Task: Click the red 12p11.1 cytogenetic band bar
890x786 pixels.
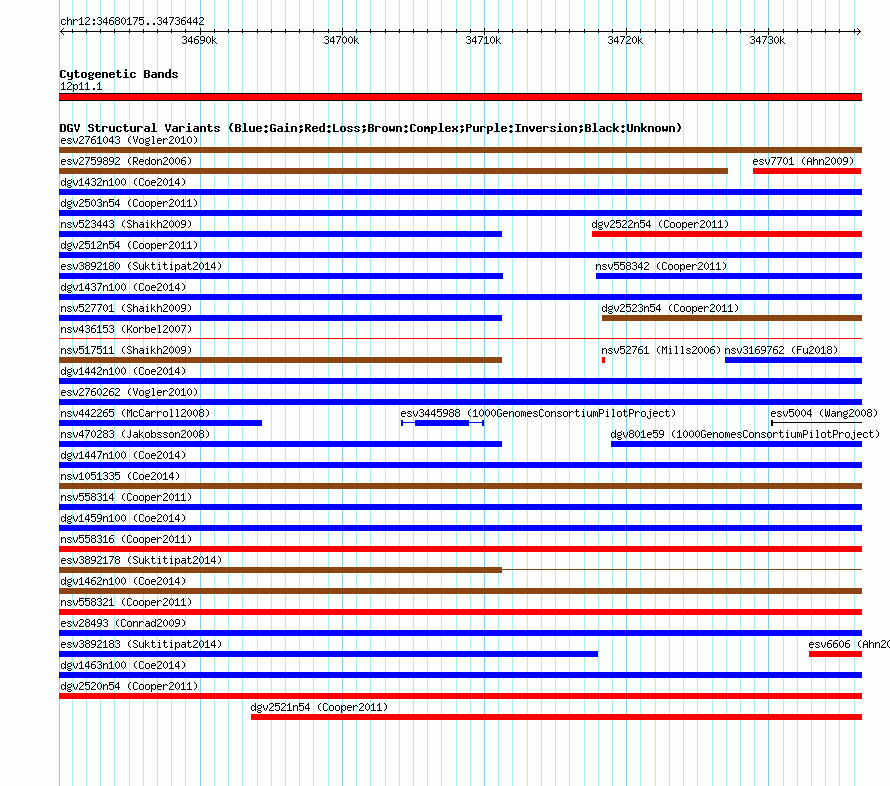Action: point(460,97)
